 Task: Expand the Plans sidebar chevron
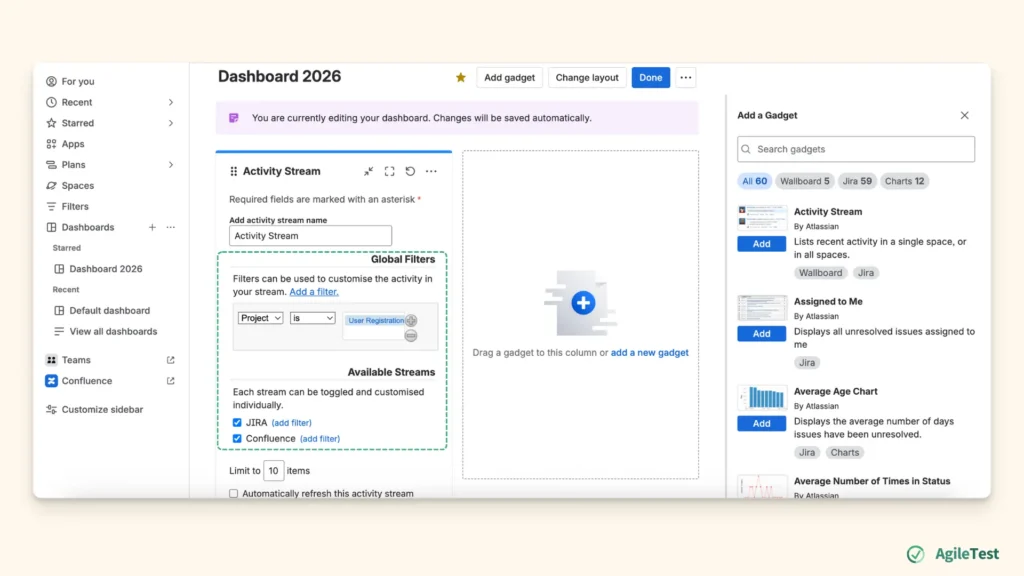[x=171, y=165]
